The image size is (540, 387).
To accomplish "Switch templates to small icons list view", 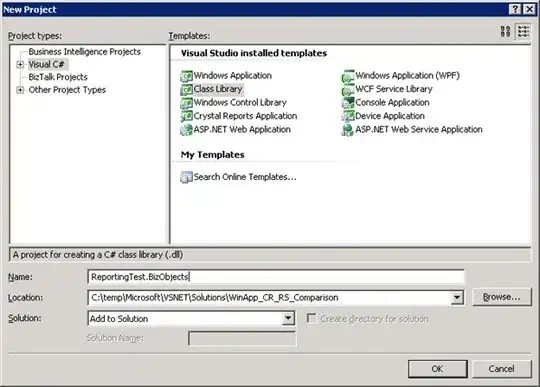I will click(x=523, y=31).
